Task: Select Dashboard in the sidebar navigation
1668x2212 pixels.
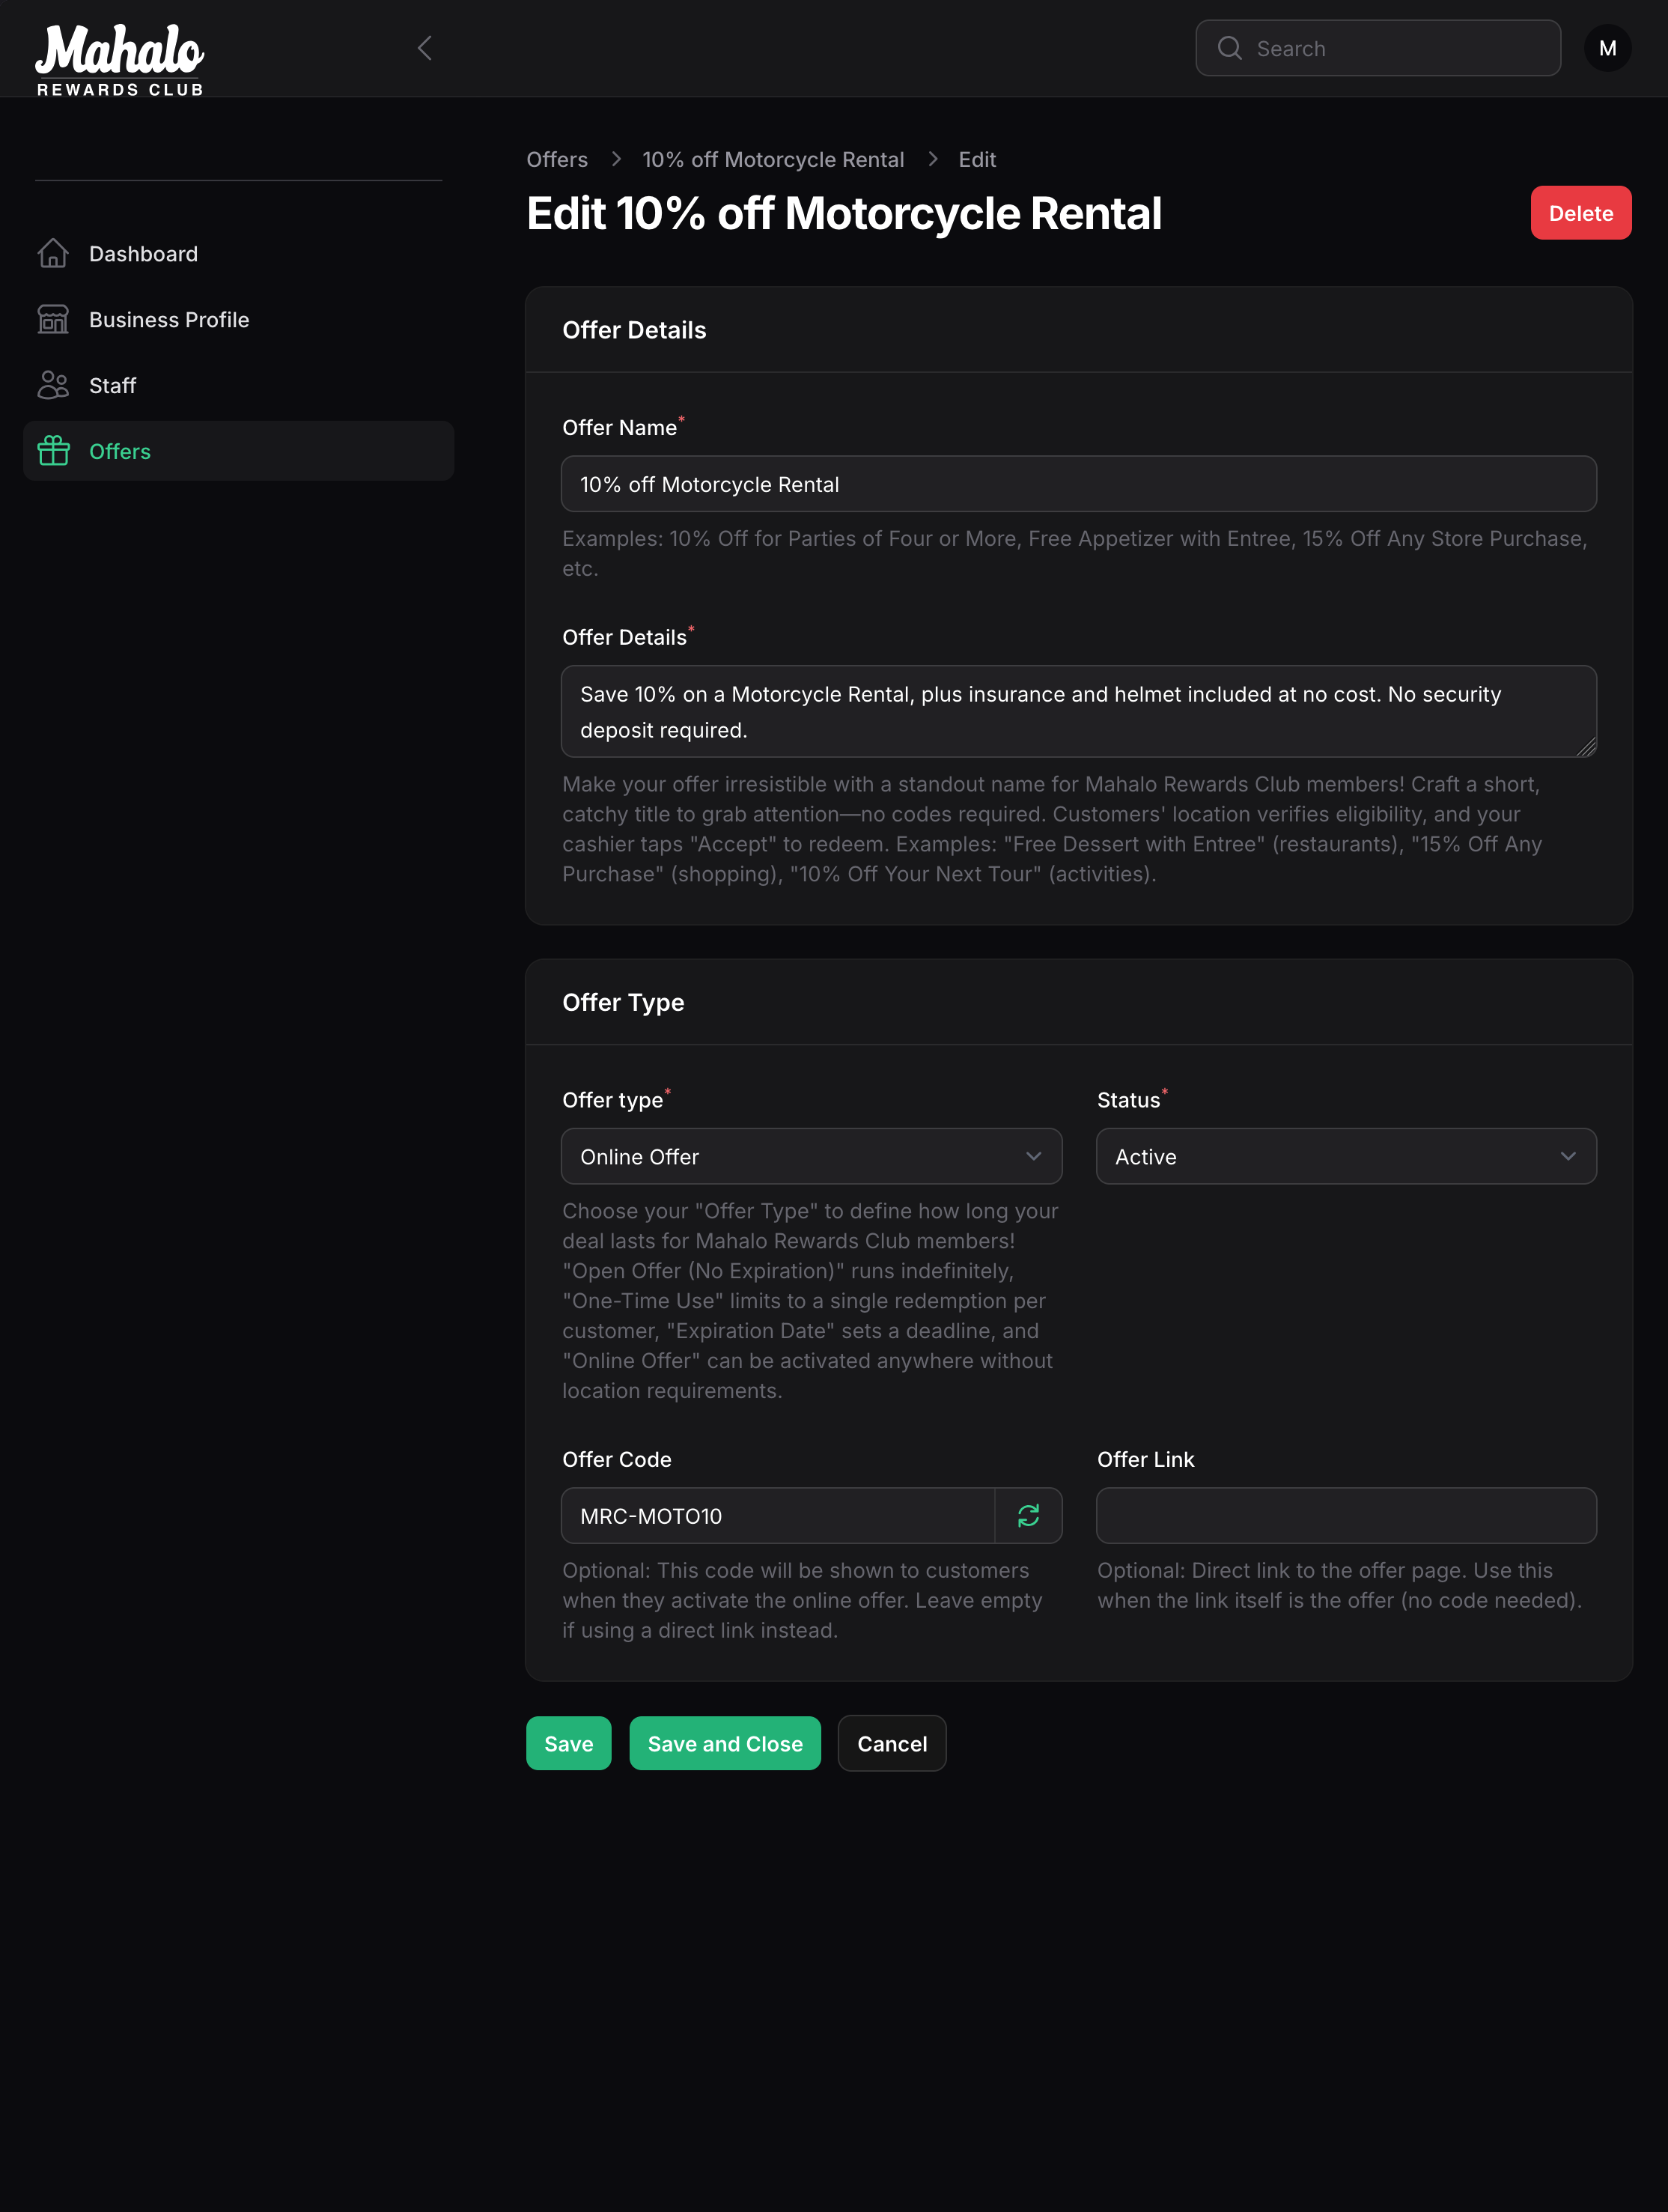Action: click(x=143, y=253)
